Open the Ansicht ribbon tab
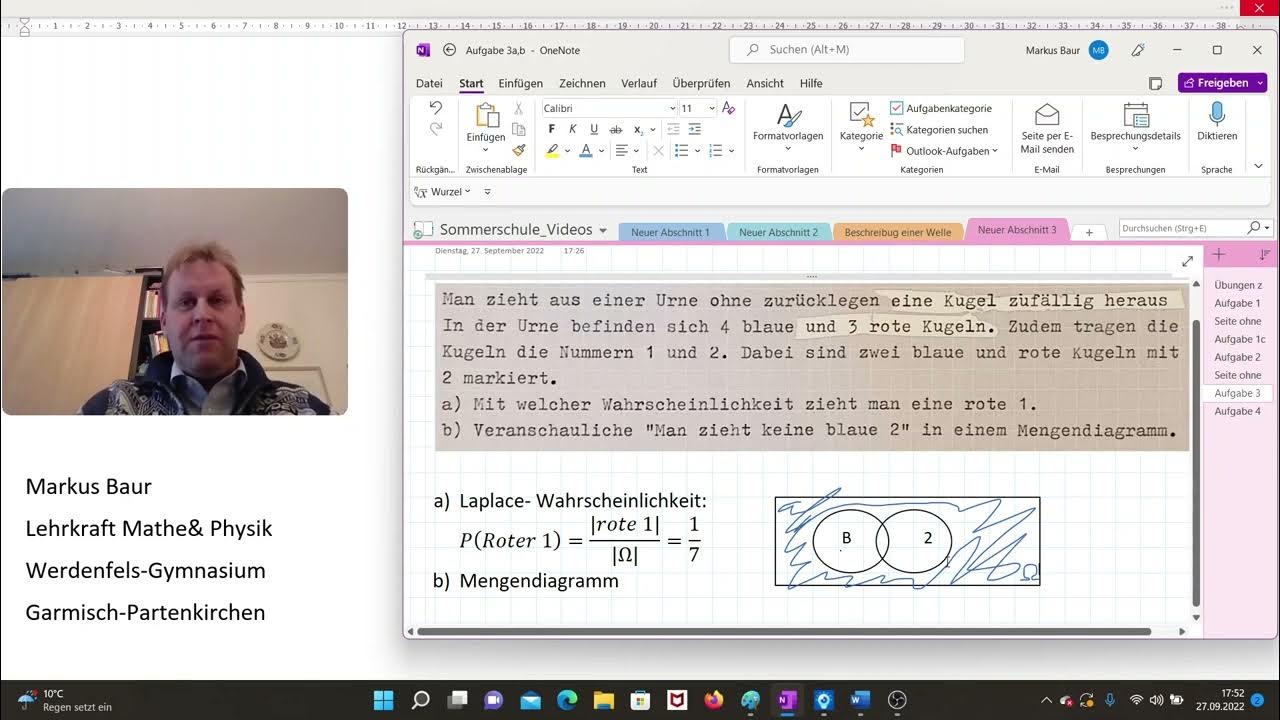1280x720 pixels. pos(765,83)
